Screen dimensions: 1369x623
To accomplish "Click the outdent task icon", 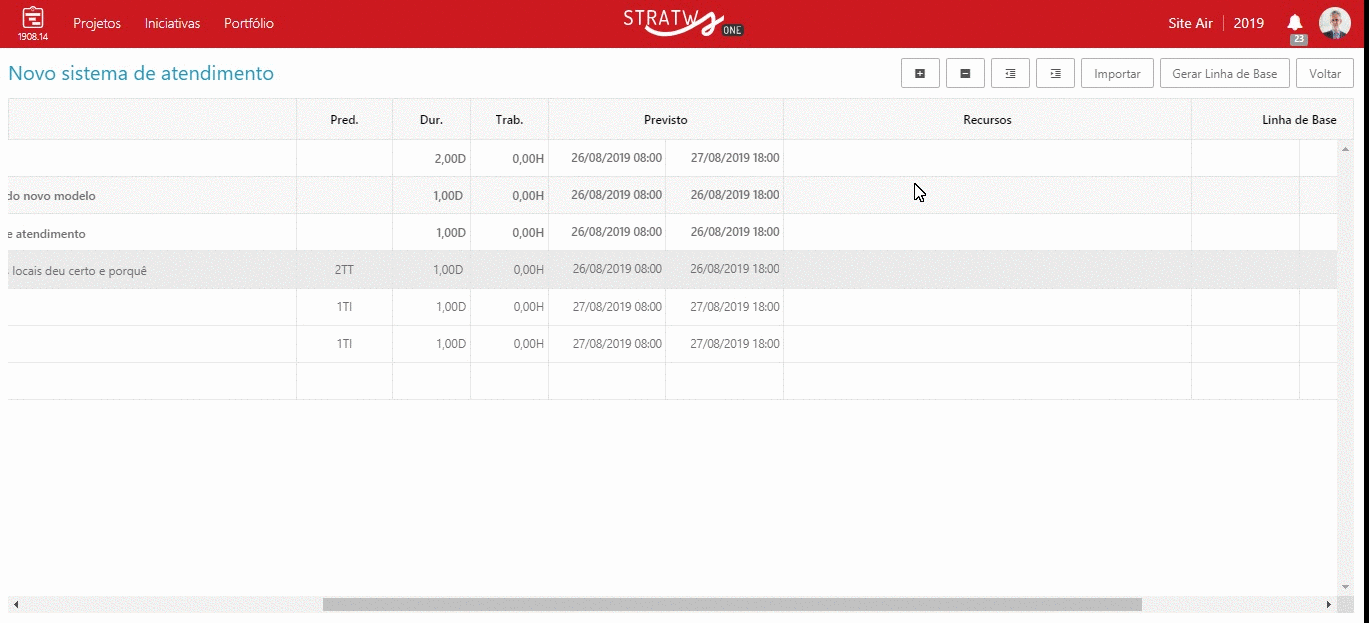I will pos(1010,73).
